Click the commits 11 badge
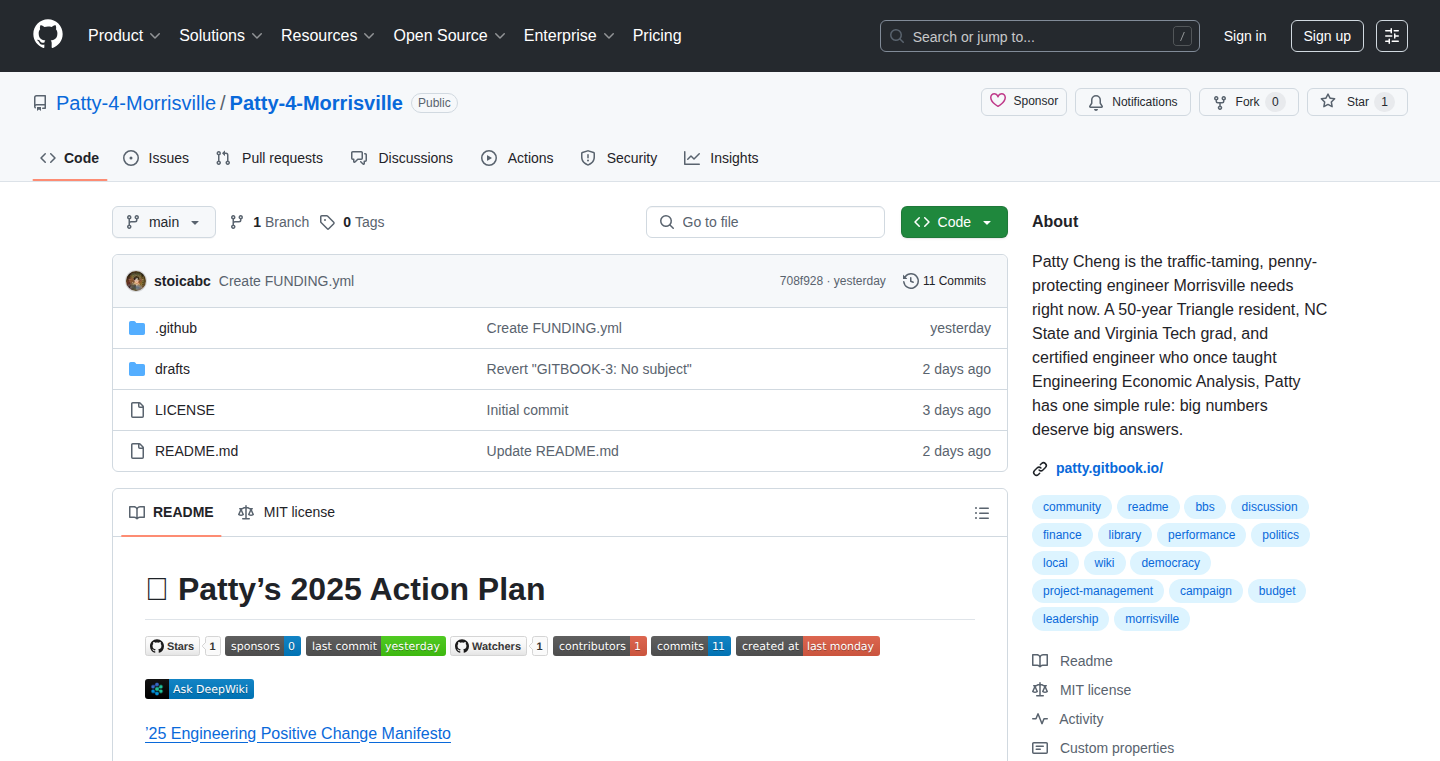1440x761 pixels. [691, 646]
